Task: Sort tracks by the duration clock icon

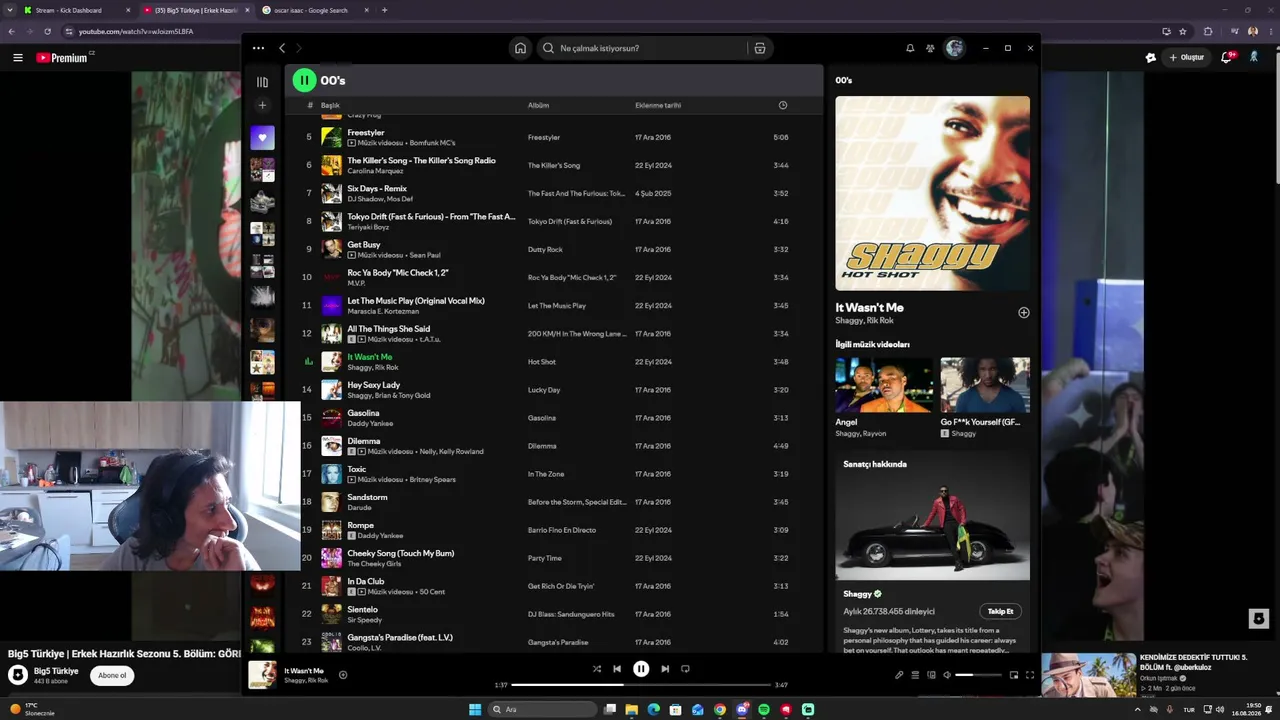Action: tap(783, 105)
